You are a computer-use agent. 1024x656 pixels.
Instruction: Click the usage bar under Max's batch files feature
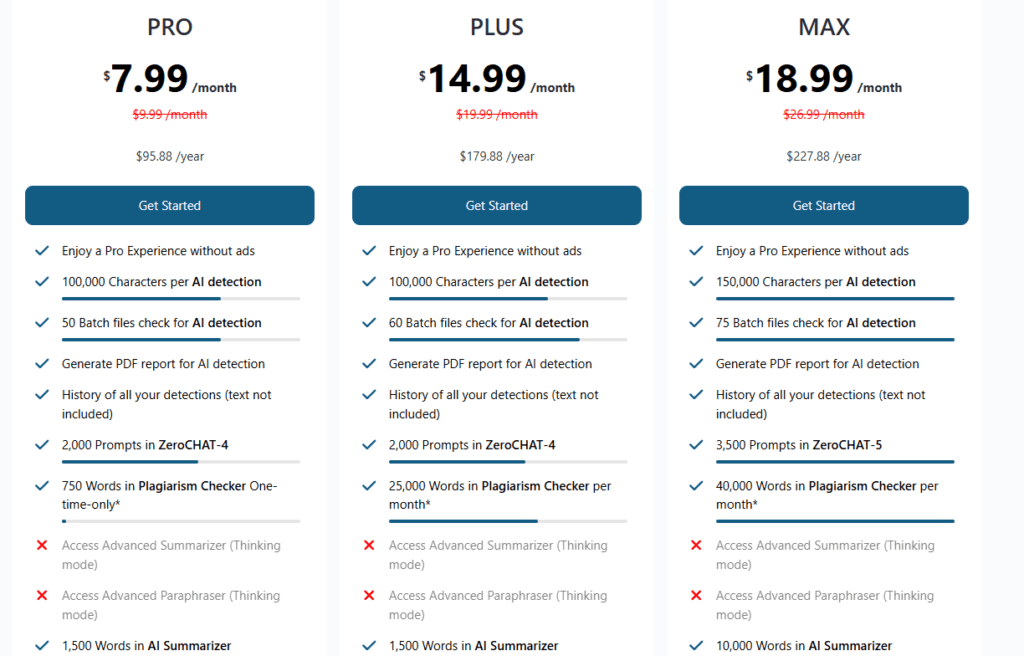pyautogui.click(x=834, y=341)
